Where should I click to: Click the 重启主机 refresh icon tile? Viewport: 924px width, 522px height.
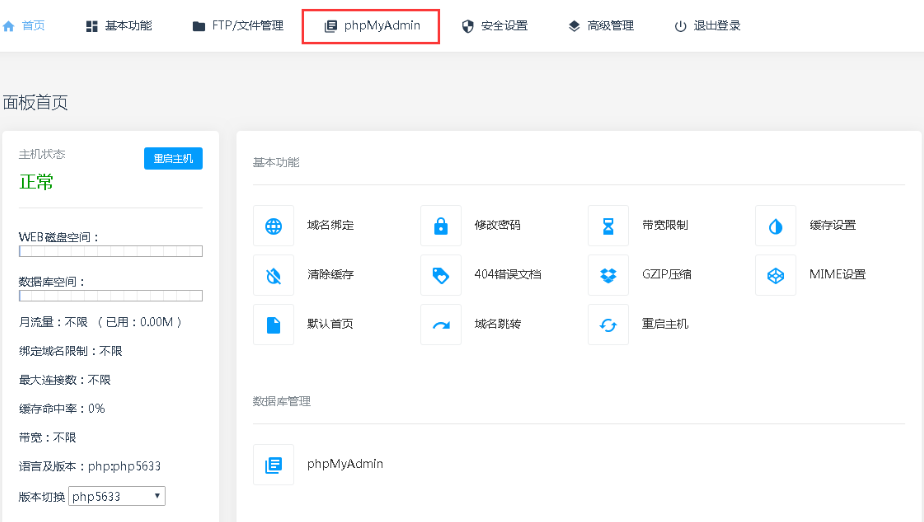[x=608, y=325]
